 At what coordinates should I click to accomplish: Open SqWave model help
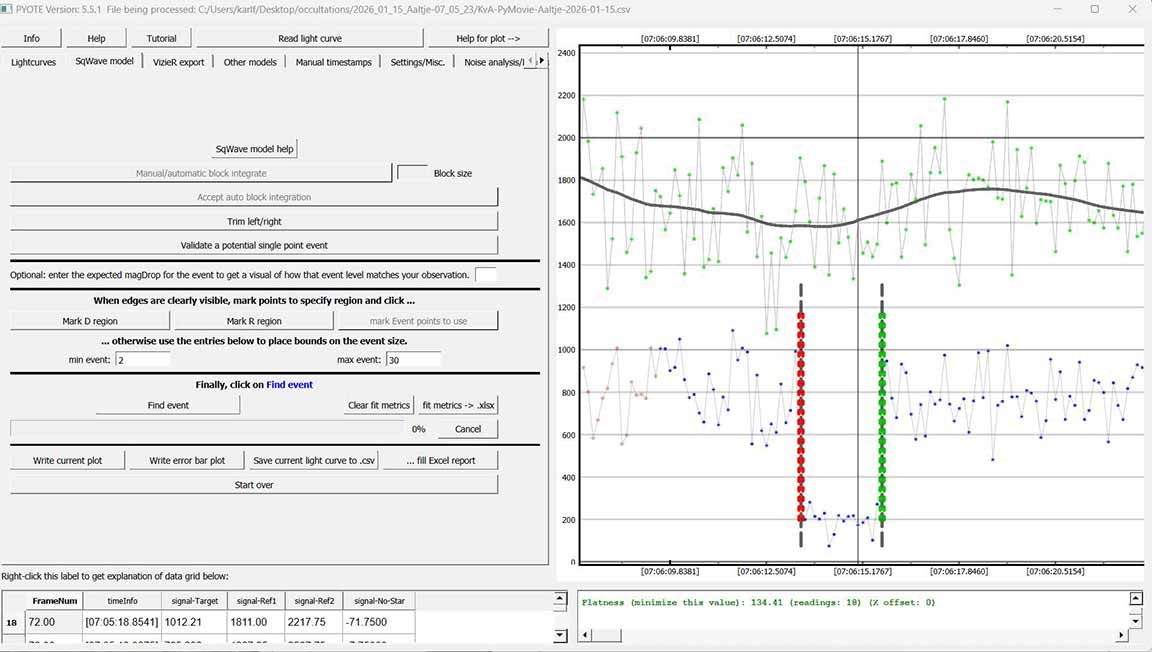coord(255,149)
